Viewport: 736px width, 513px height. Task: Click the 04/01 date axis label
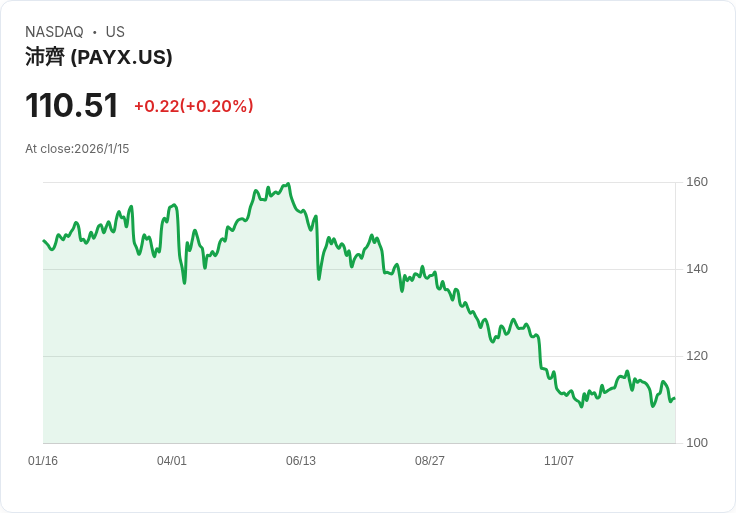pos(171,460)
